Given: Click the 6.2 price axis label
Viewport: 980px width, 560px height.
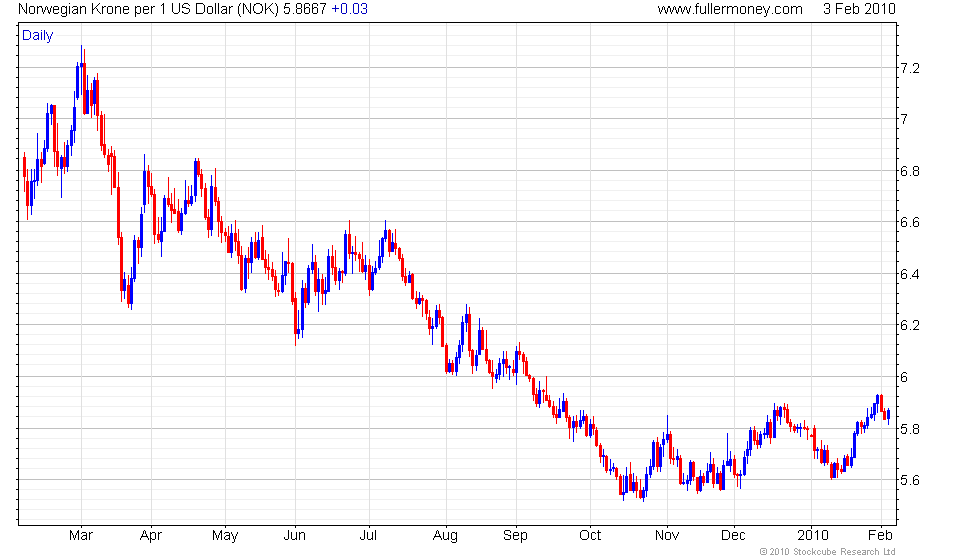Looking at the screenshot, I should coord(909,326).
